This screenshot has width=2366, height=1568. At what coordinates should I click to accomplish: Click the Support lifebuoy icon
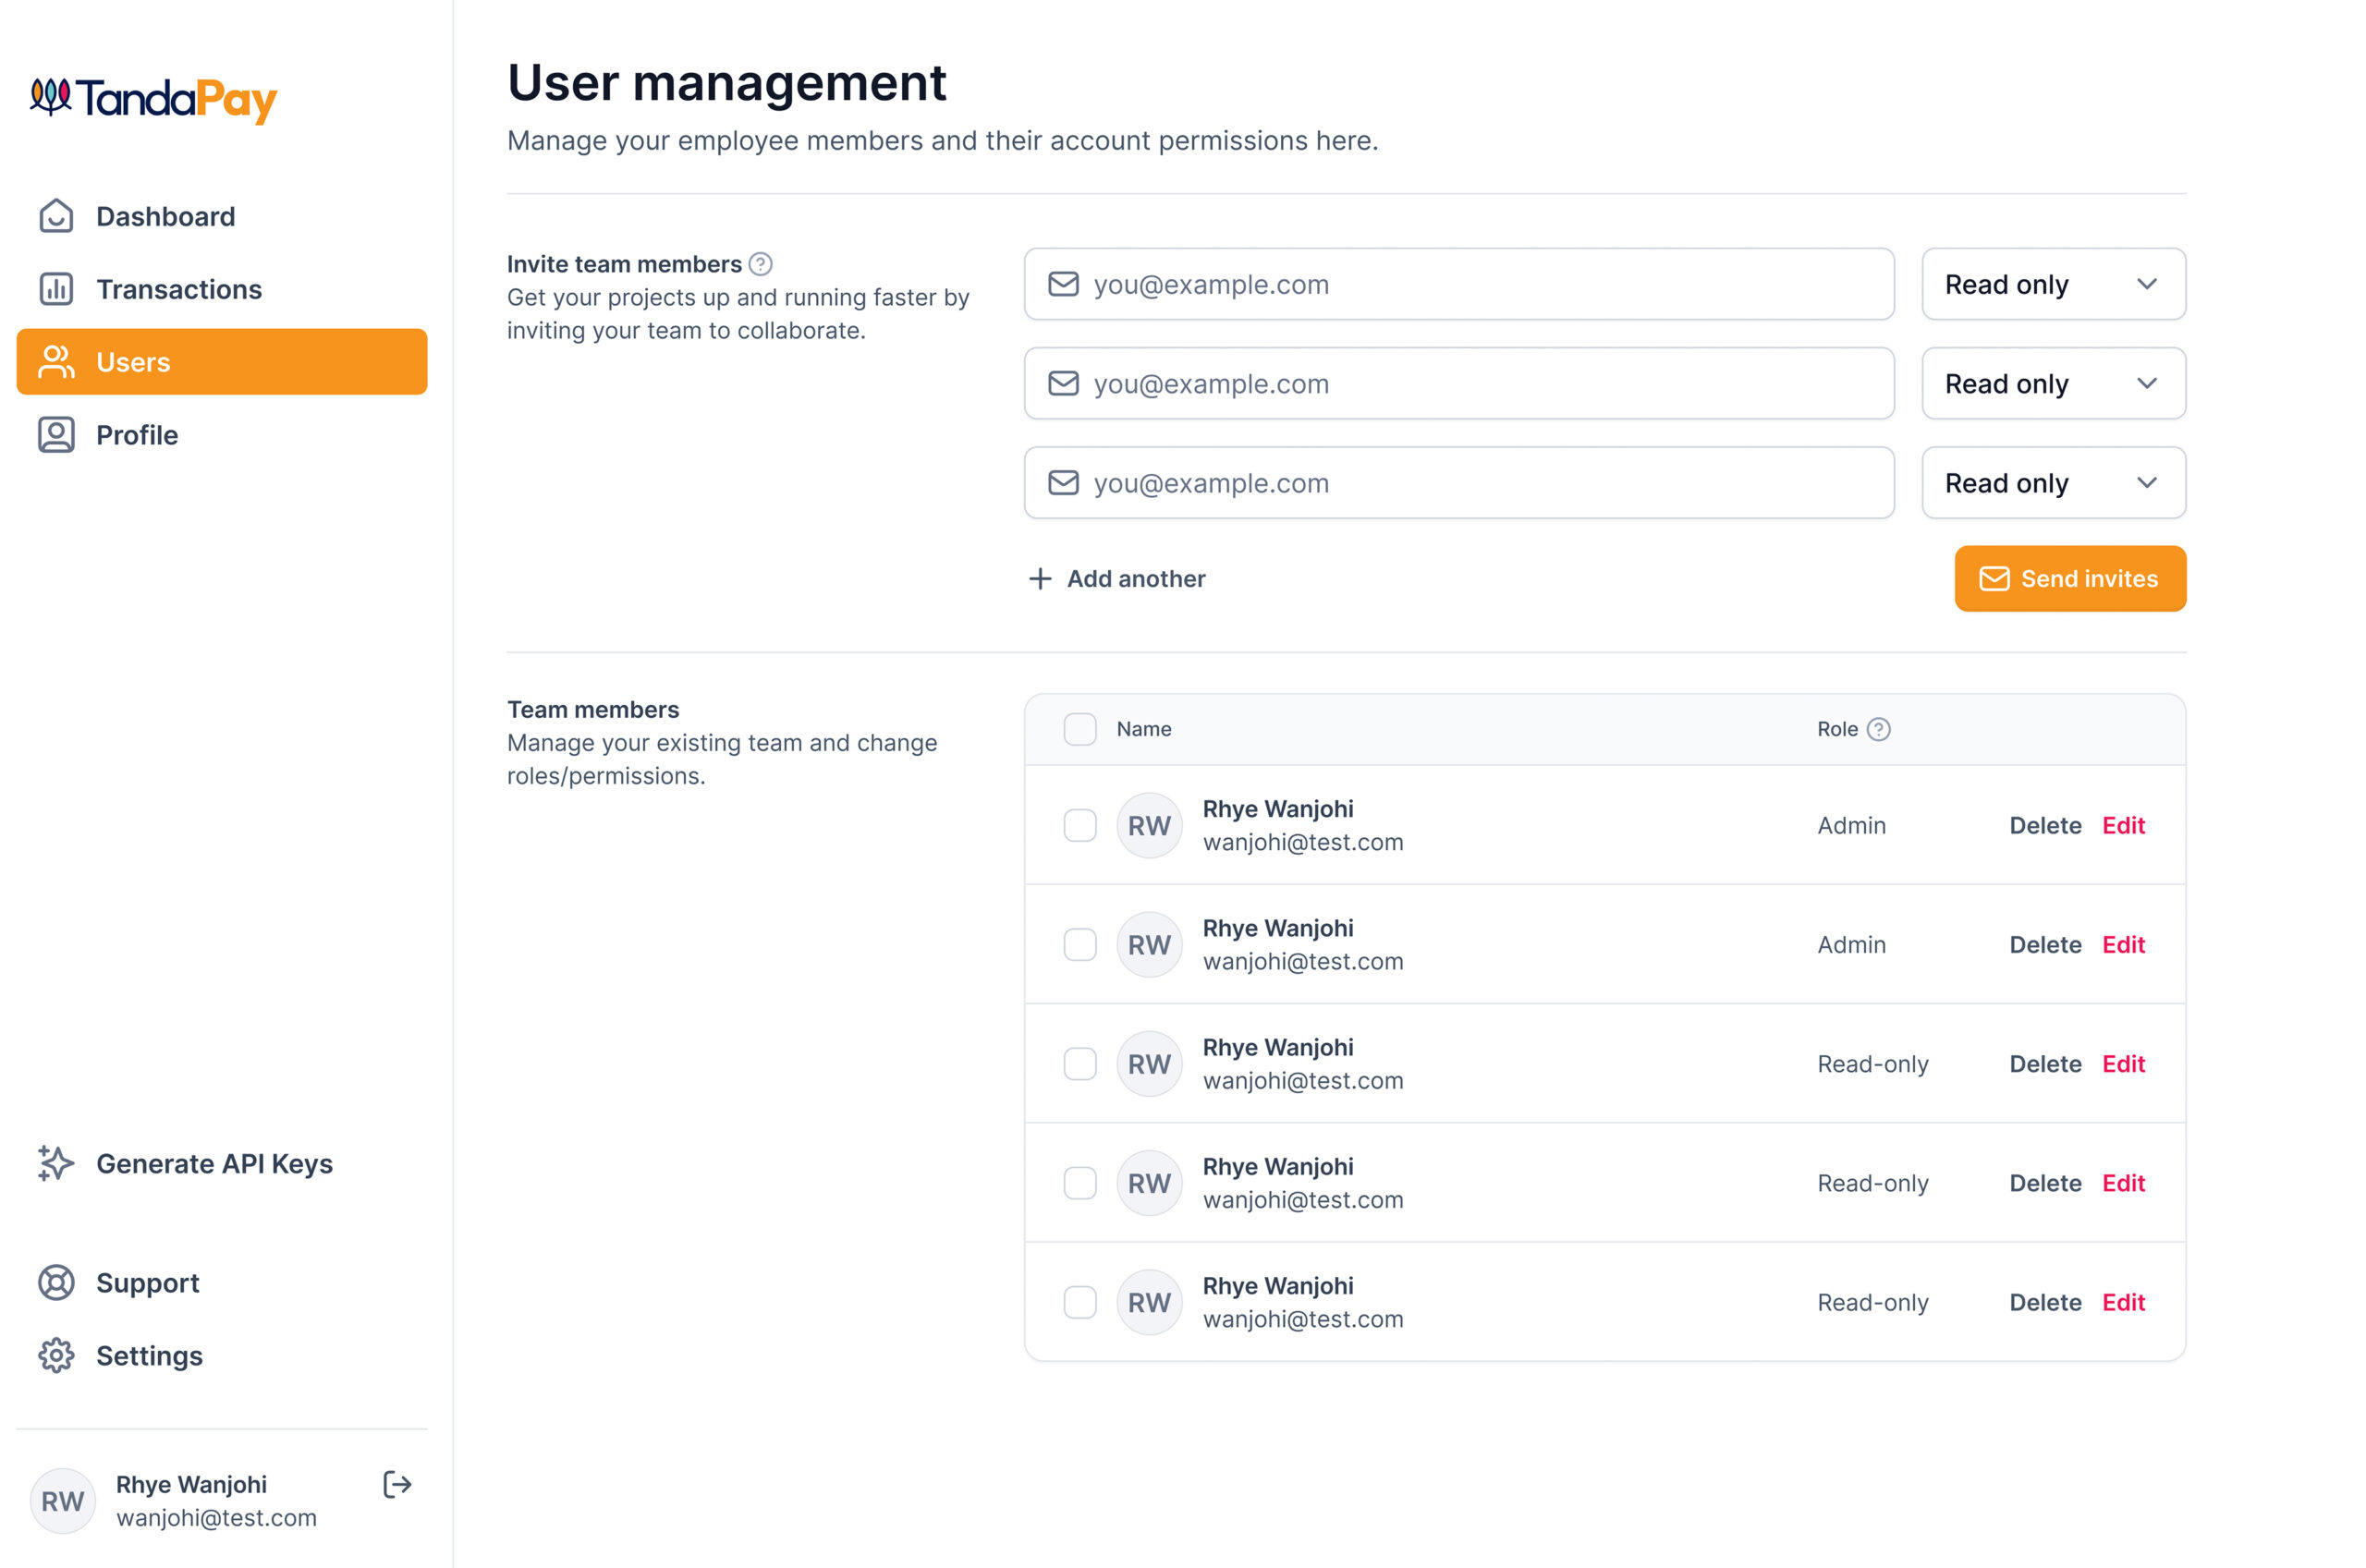coord(56,1282)
